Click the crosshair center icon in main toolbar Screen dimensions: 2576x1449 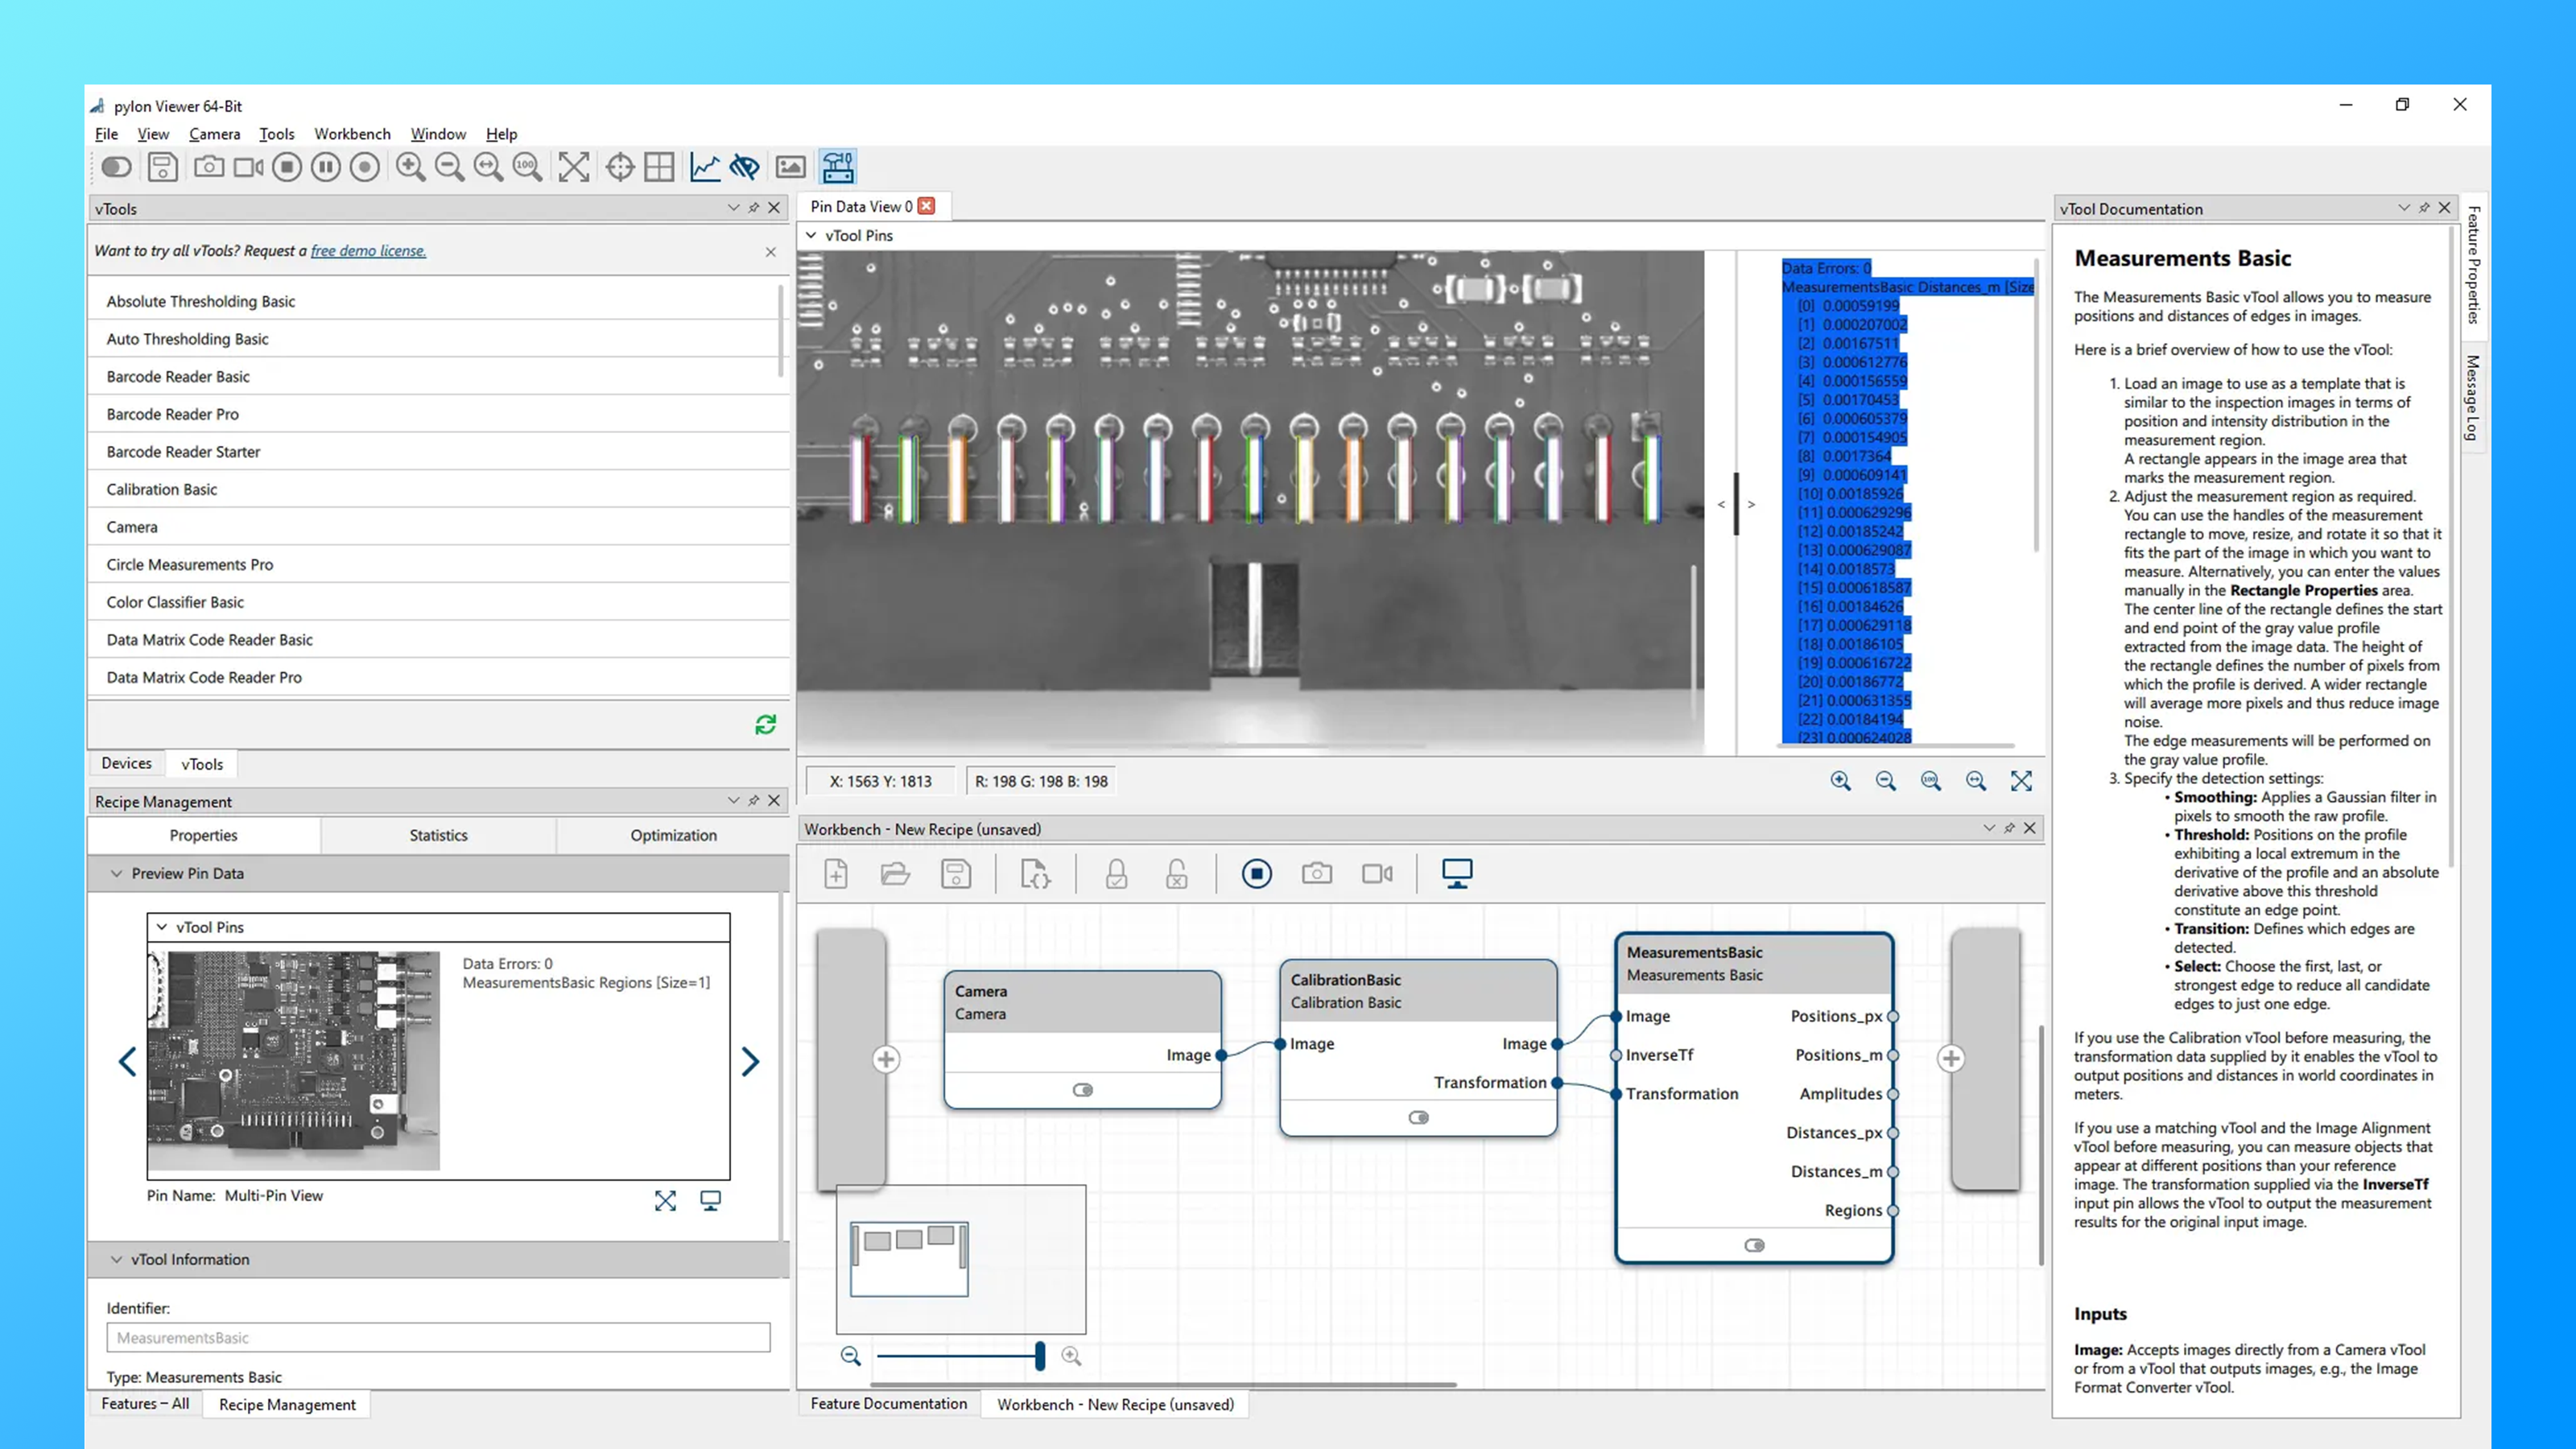point(620,167)
